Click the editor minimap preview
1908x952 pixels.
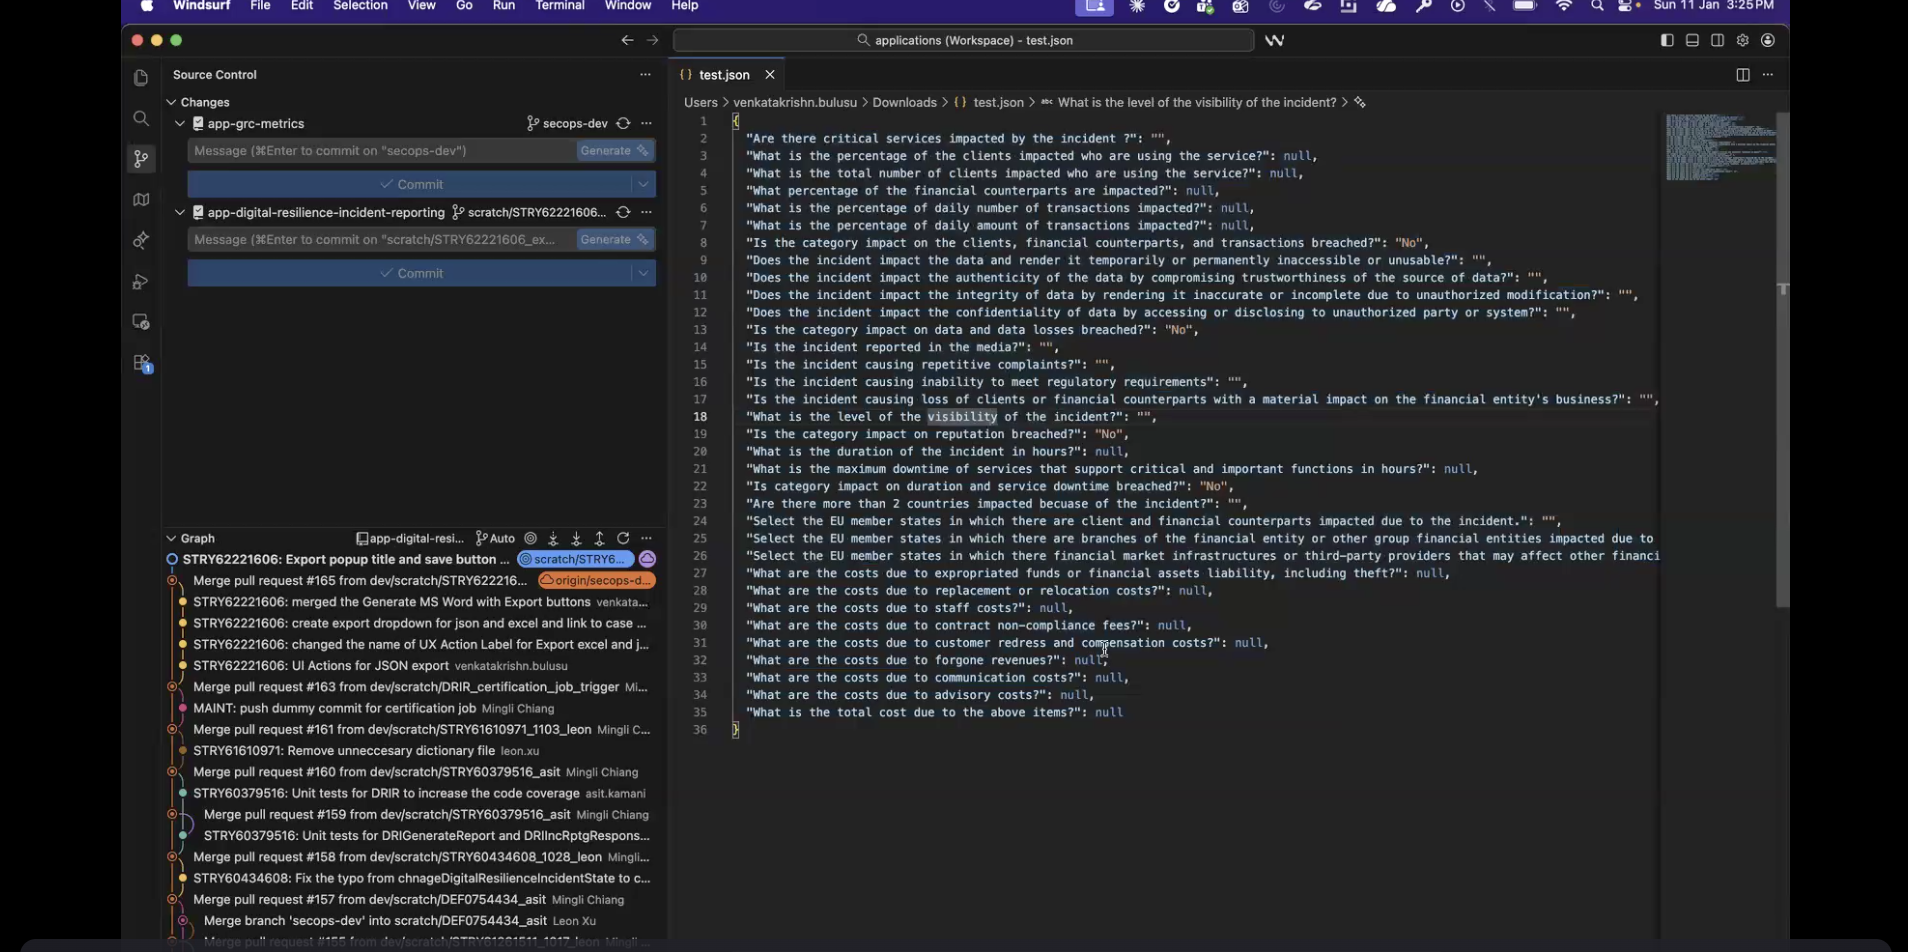[1720, 147]
